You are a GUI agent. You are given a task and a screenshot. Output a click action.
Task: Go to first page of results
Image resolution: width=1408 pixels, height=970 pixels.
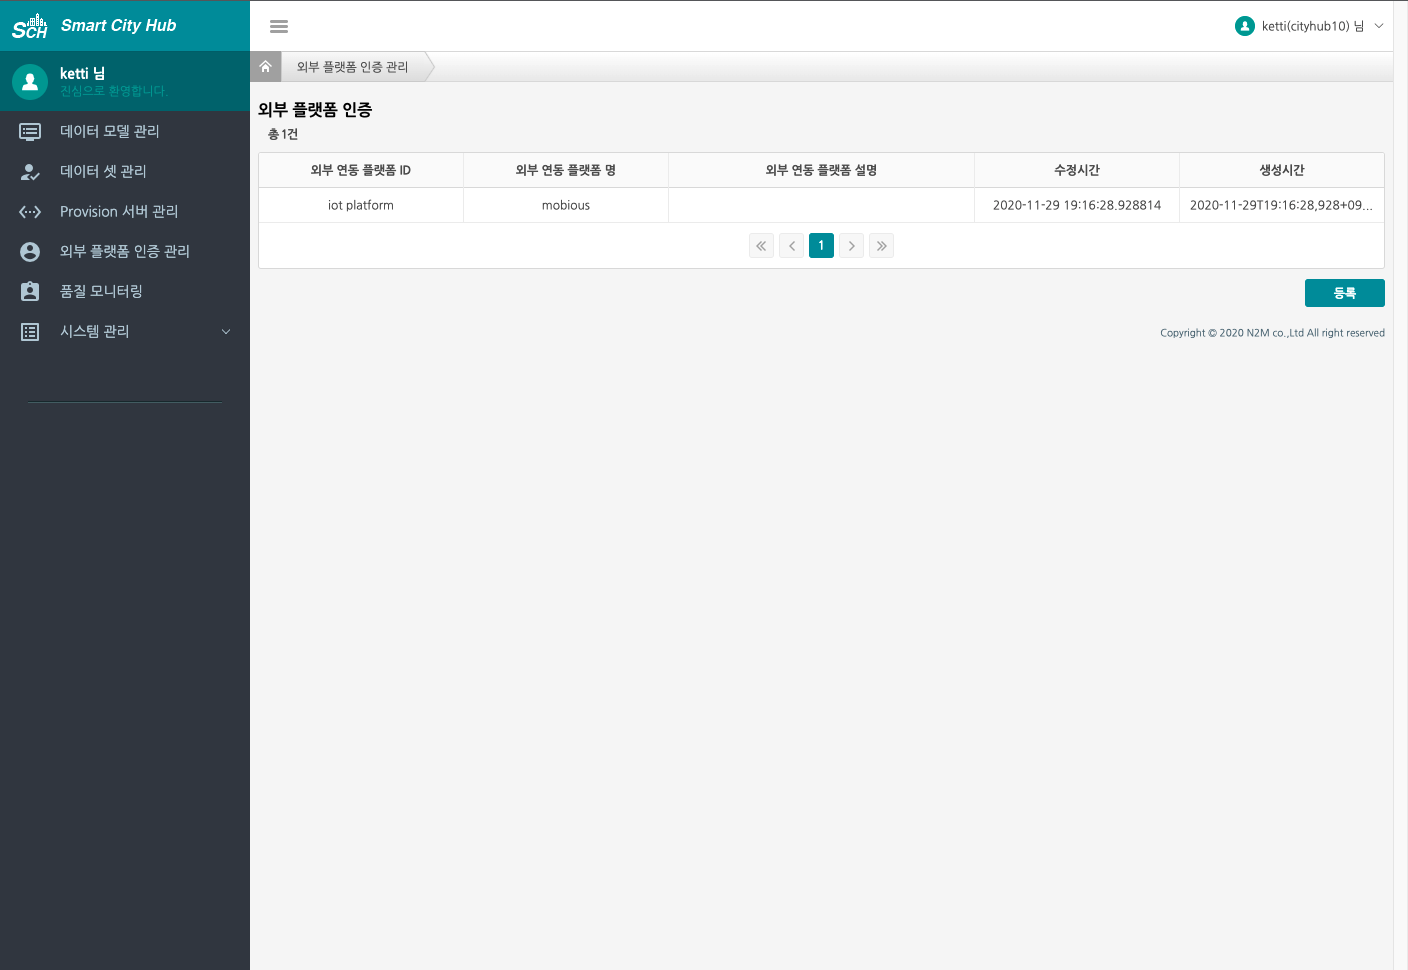pos(761,246)
